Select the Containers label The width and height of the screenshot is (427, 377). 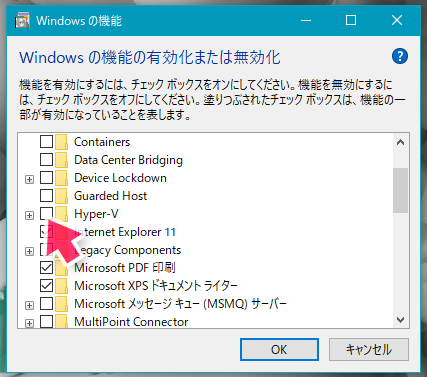[102, 142]
